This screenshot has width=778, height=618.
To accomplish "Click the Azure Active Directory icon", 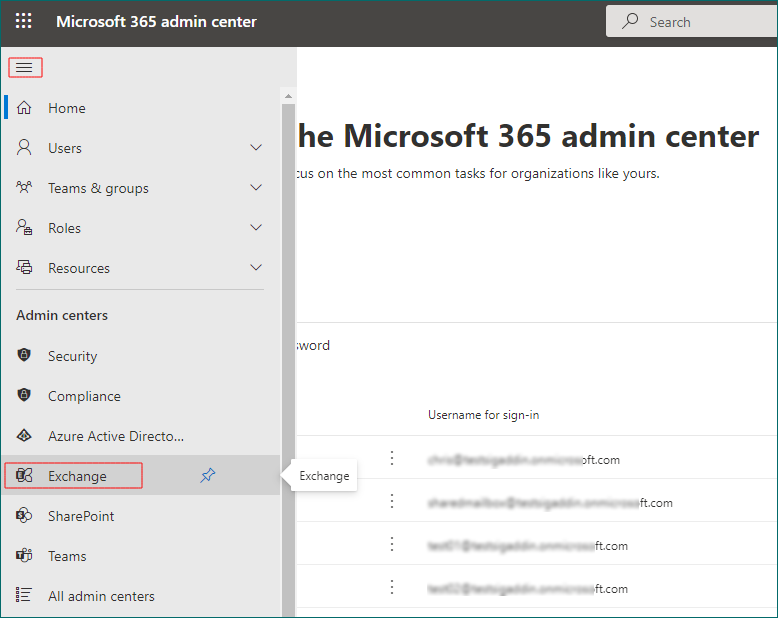I will pos(25,436).
